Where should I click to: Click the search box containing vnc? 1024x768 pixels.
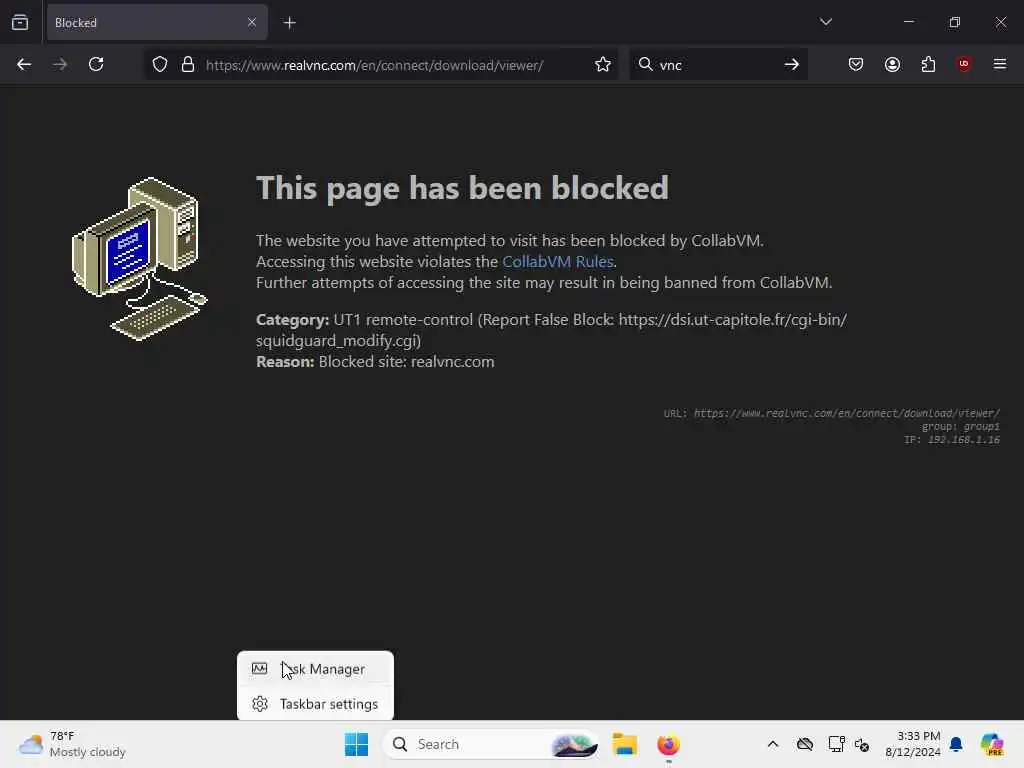click(x=718, y=65)
